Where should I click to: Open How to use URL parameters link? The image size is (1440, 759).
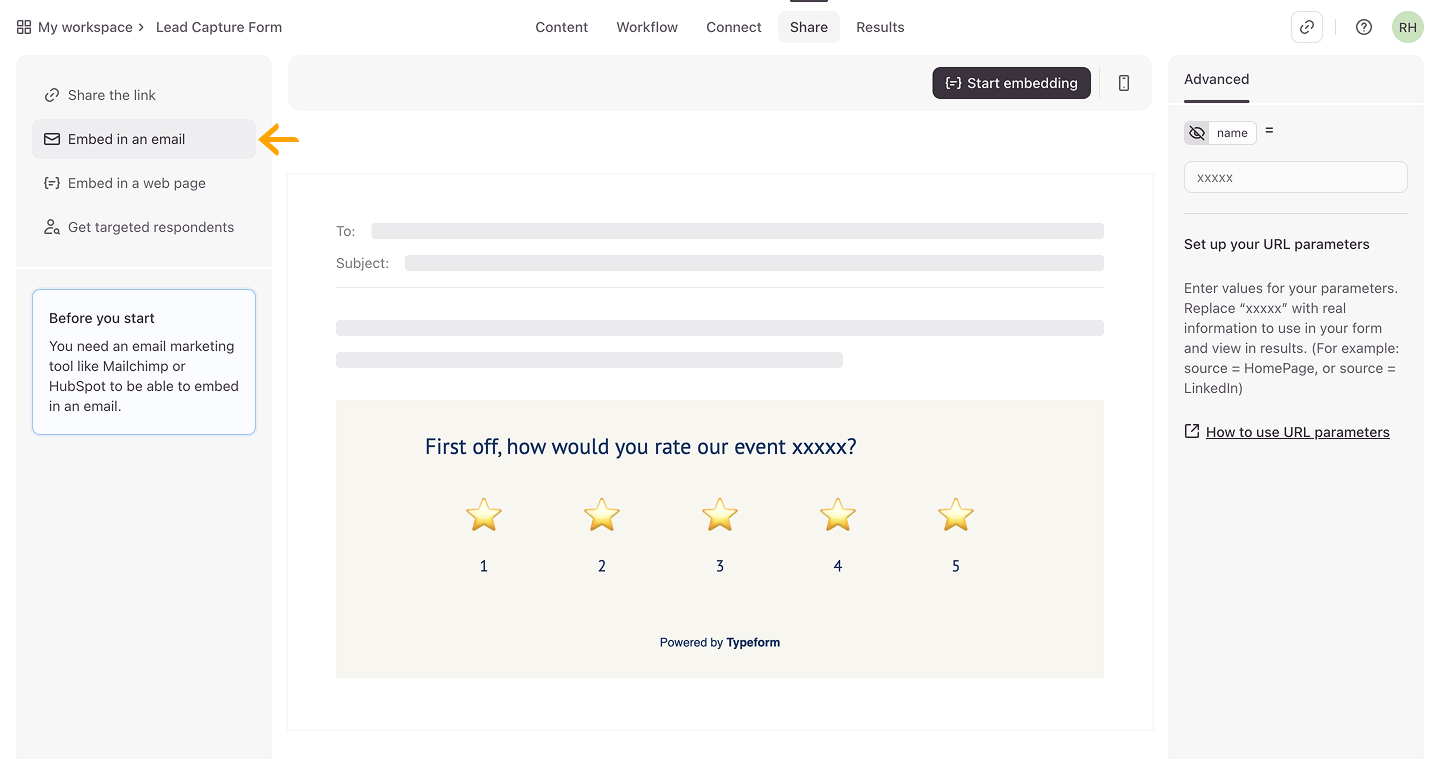click(1297, 432)
